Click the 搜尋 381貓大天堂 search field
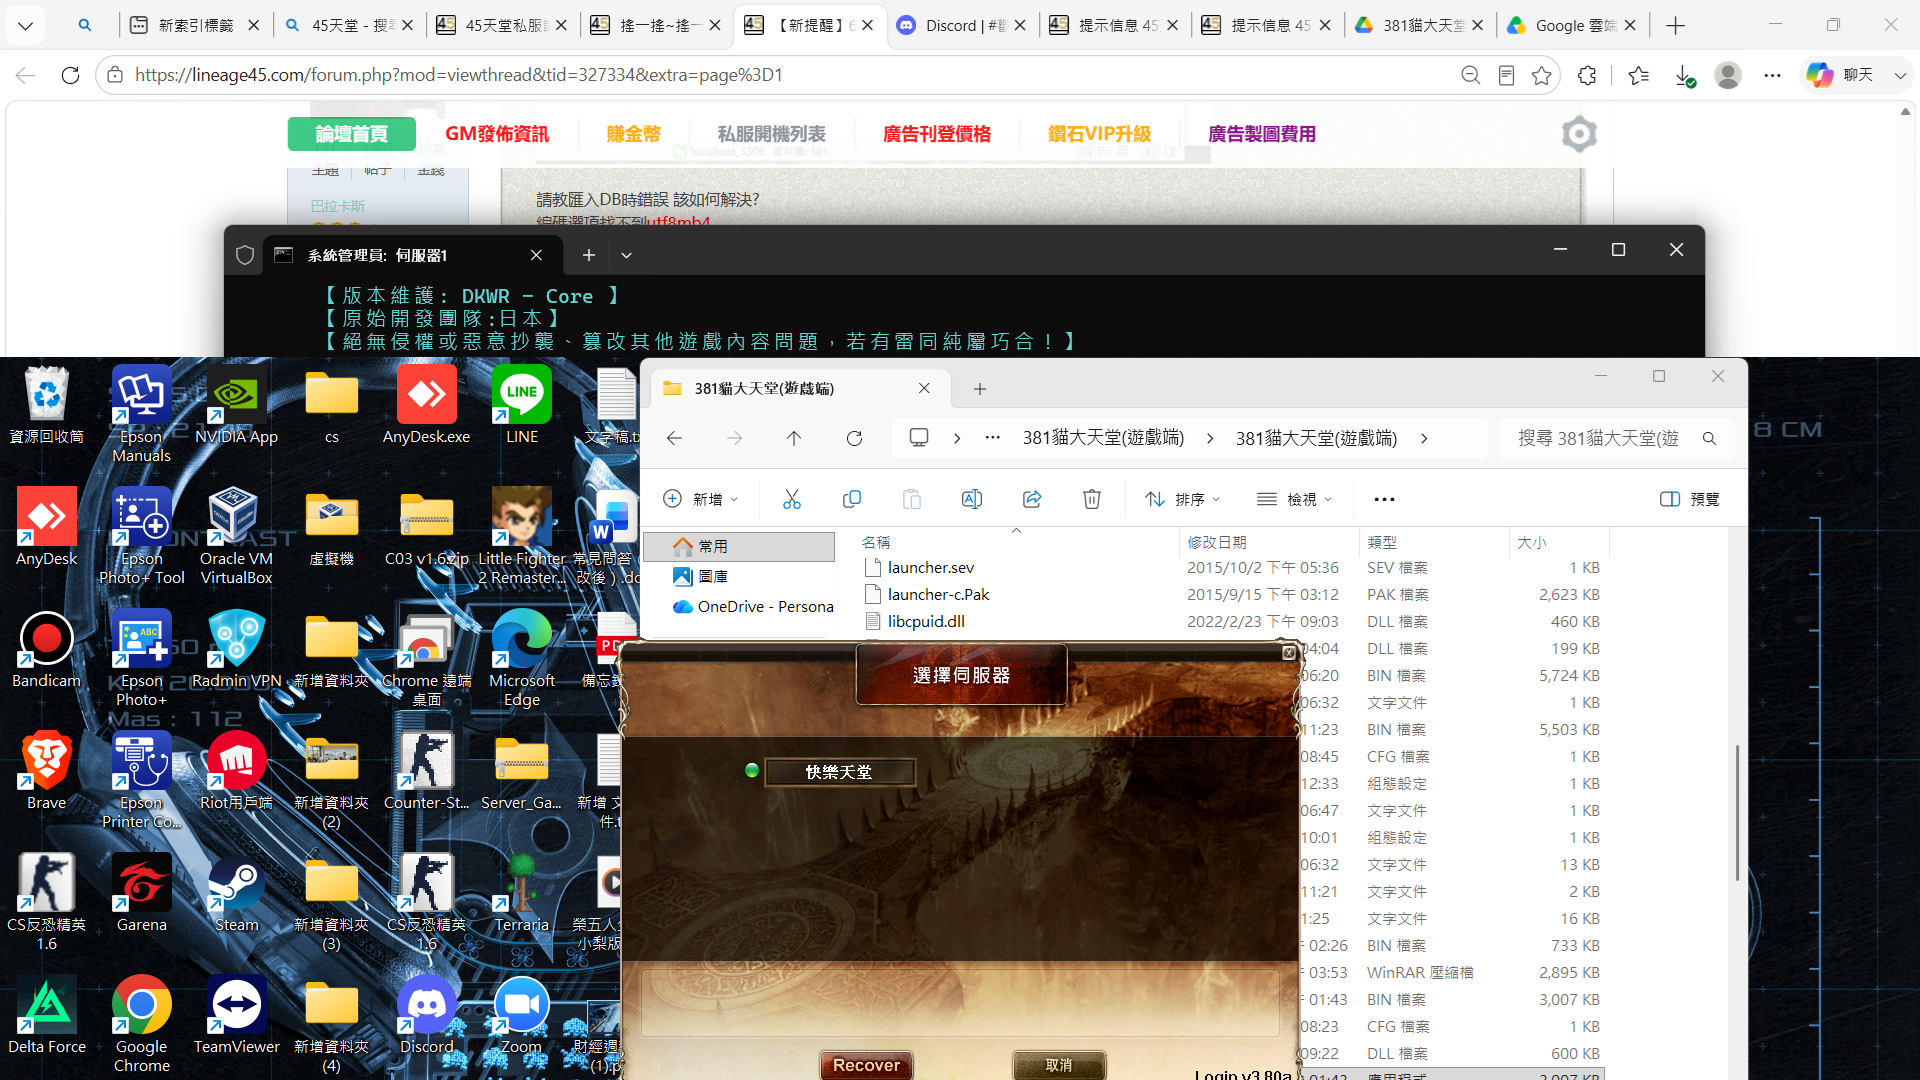 tap(1613, 438)
